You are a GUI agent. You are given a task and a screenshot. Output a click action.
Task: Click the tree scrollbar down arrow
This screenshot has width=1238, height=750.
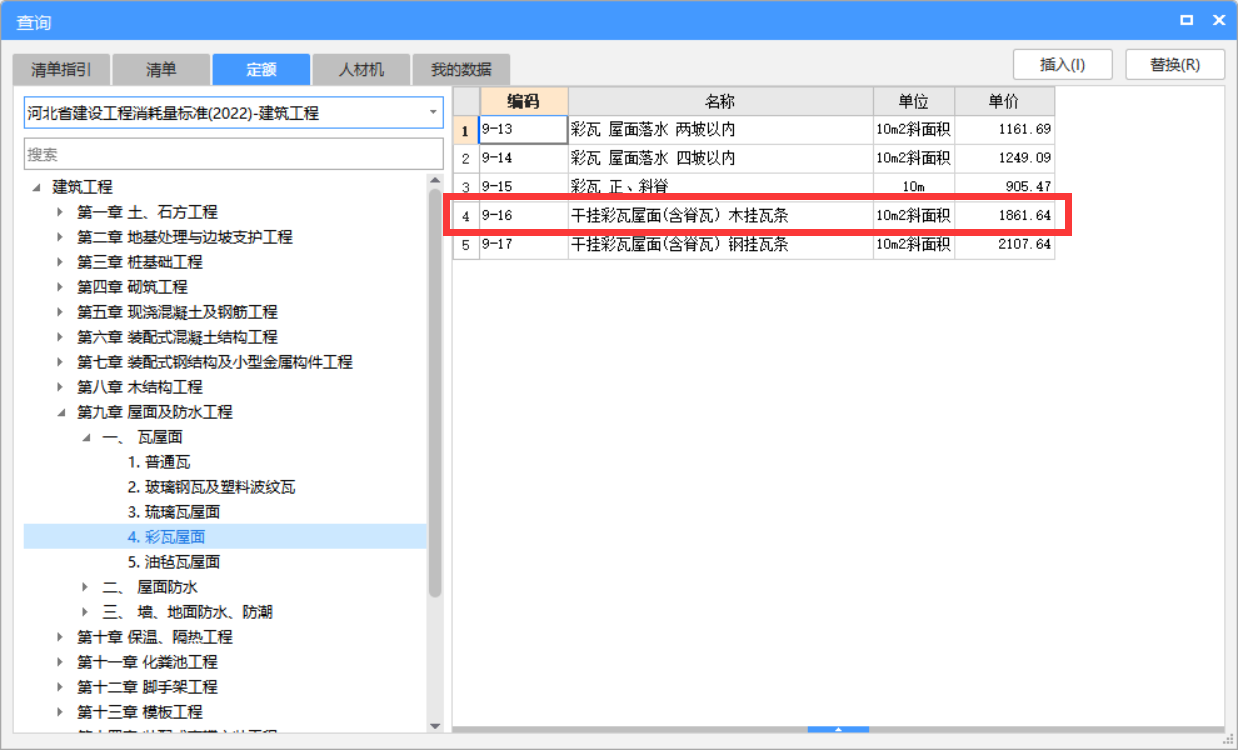(x=435, y=726)
